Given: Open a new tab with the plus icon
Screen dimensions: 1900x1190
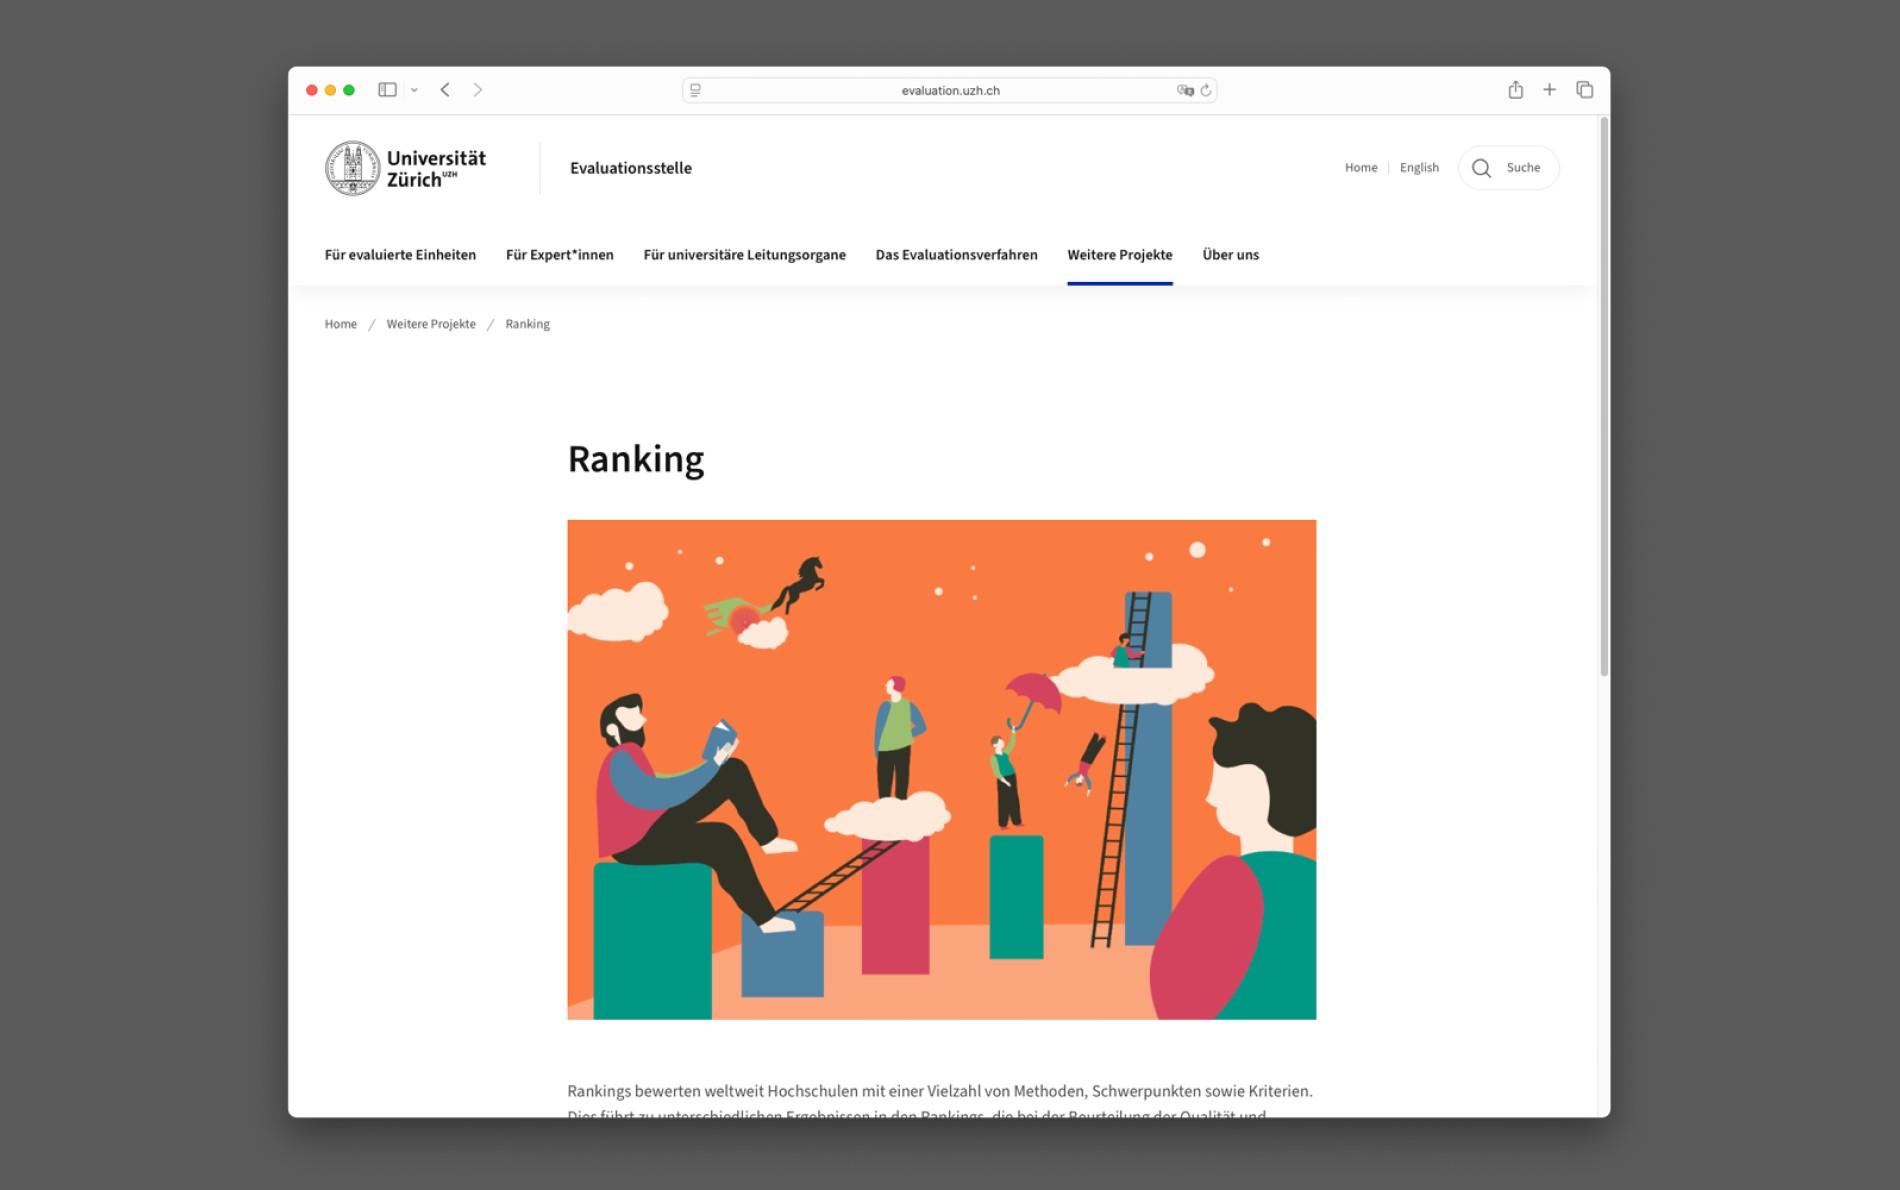Looking at the screenshot, I should 1549,90.
